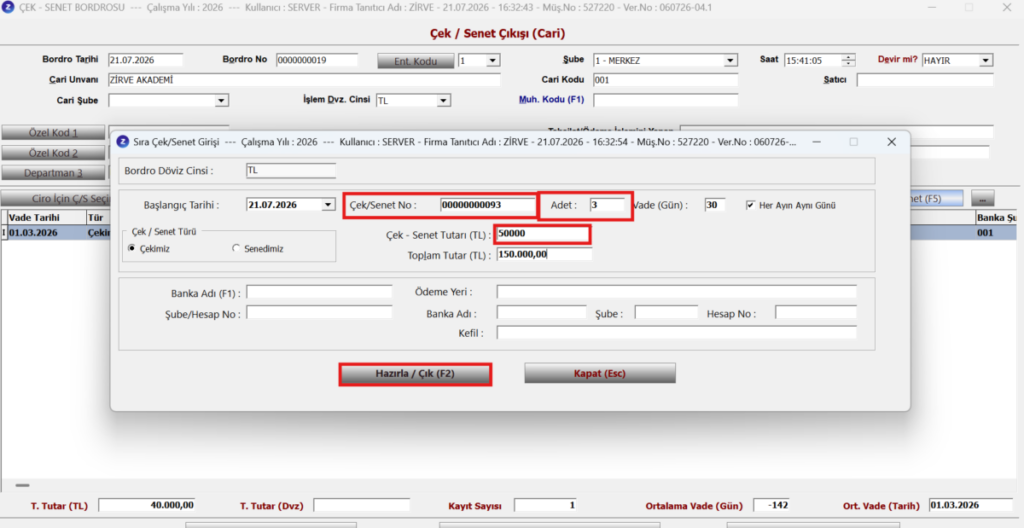Click the Adet input field
The width and height of the screenshot is (1024, 528).
(607, 205)
